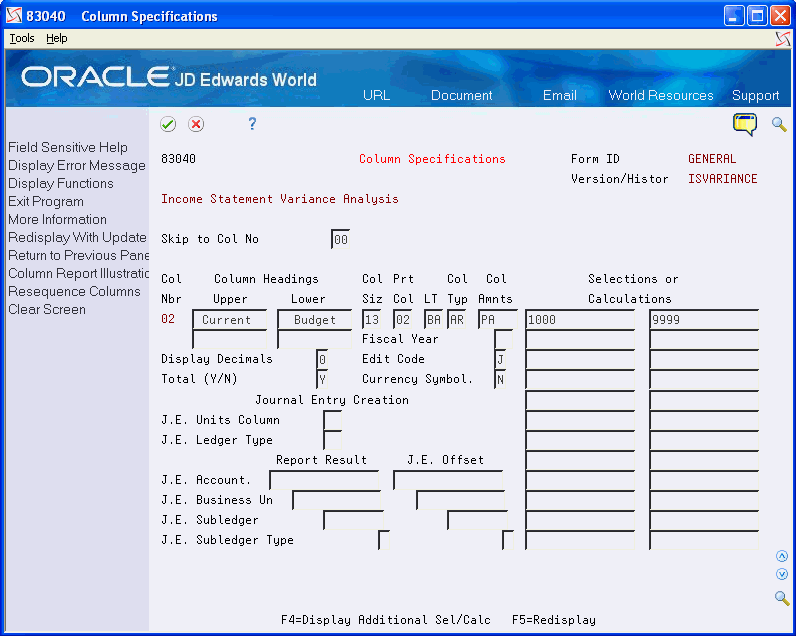The width and height of the screenshot is (796, 636).
Task: Click the J.E. Units Column field
Action: (333, 420)
